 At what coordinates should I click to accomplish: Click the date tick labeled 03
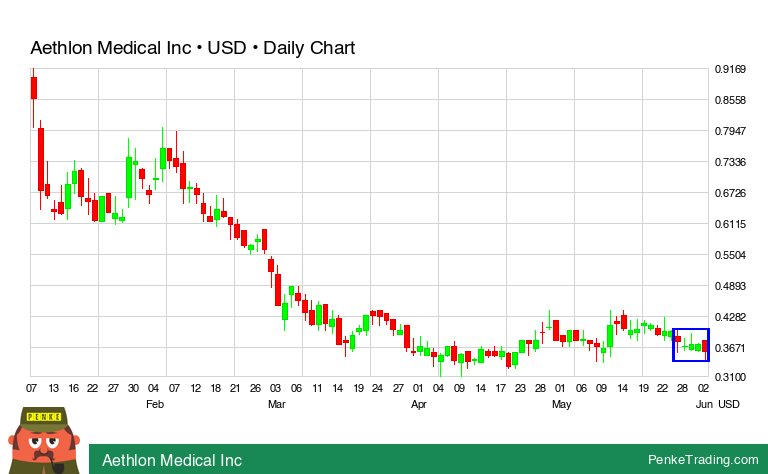[275, 388]
